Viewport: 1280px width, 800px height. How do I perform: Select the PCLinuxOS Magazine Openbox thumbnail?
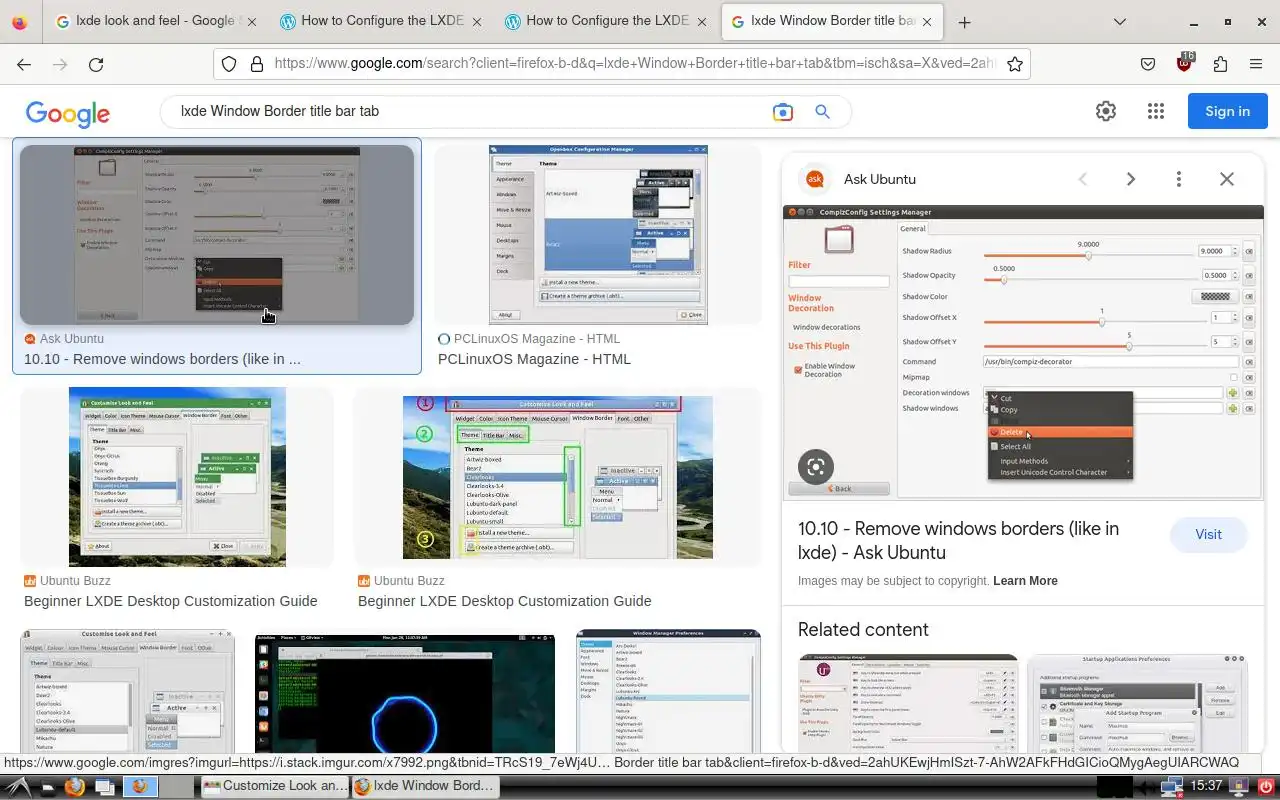point(598,235)
